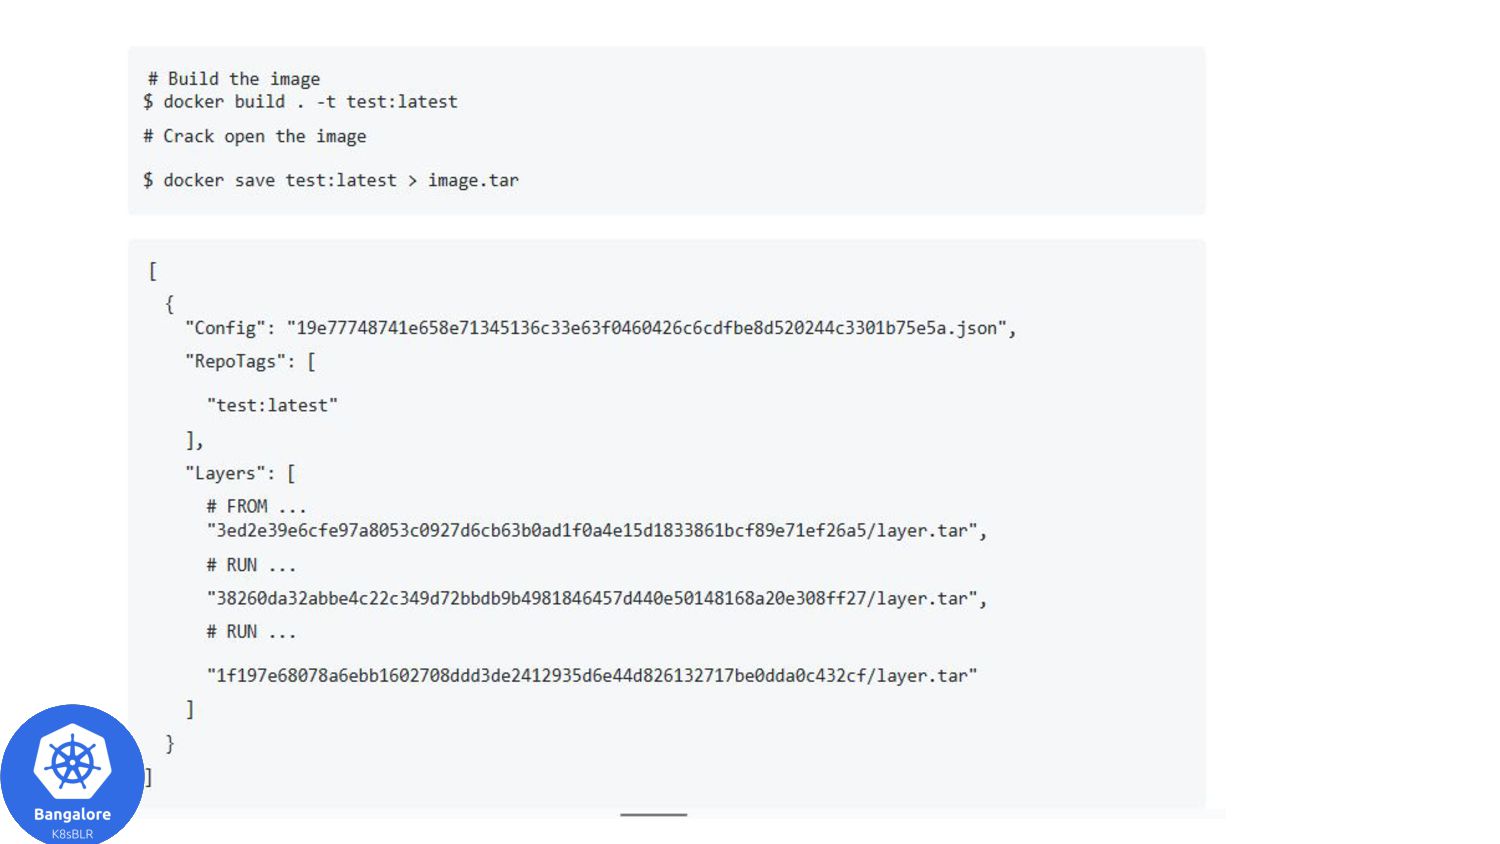Image resolution: width=1500 pixels, height=844 pixels.
Task: Click the Kubernetes Bangalore logo badge
Action: (72, 774)
